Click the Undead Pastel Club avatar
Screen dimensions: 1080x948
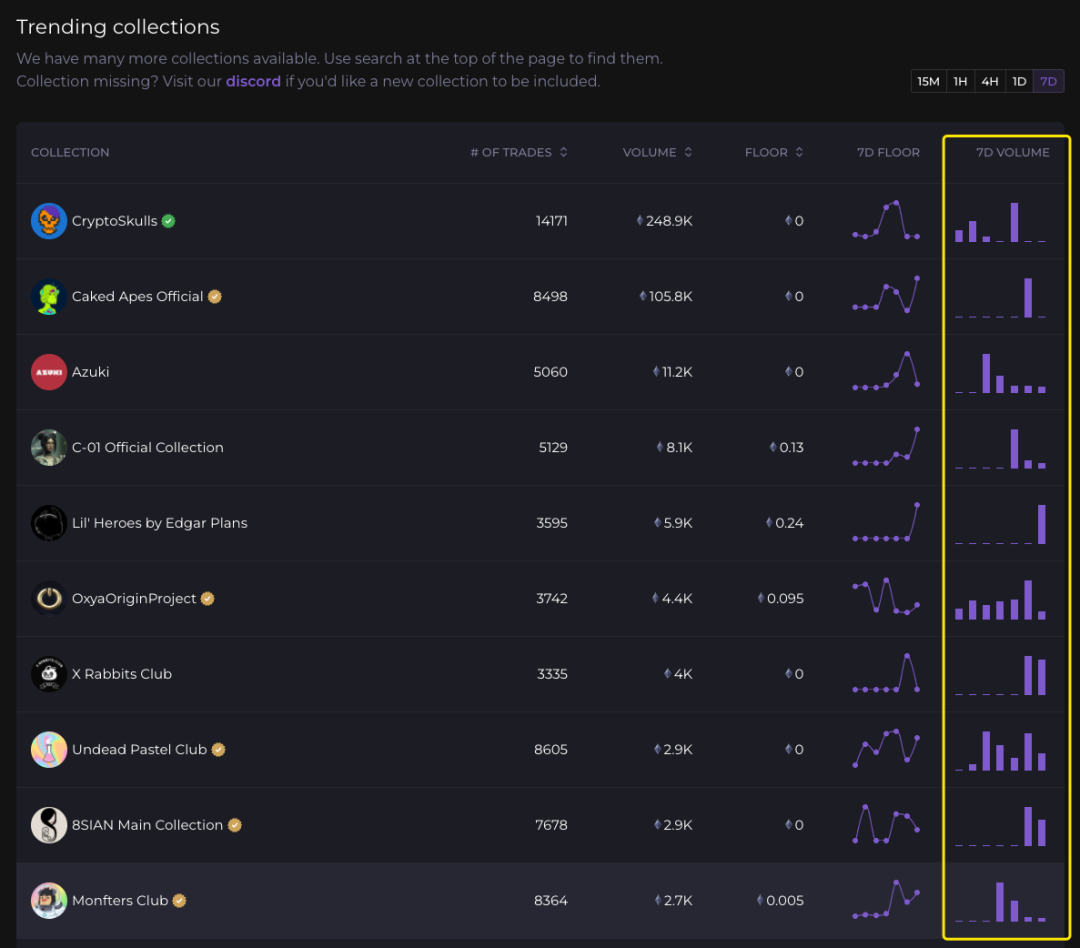(49, 750)
